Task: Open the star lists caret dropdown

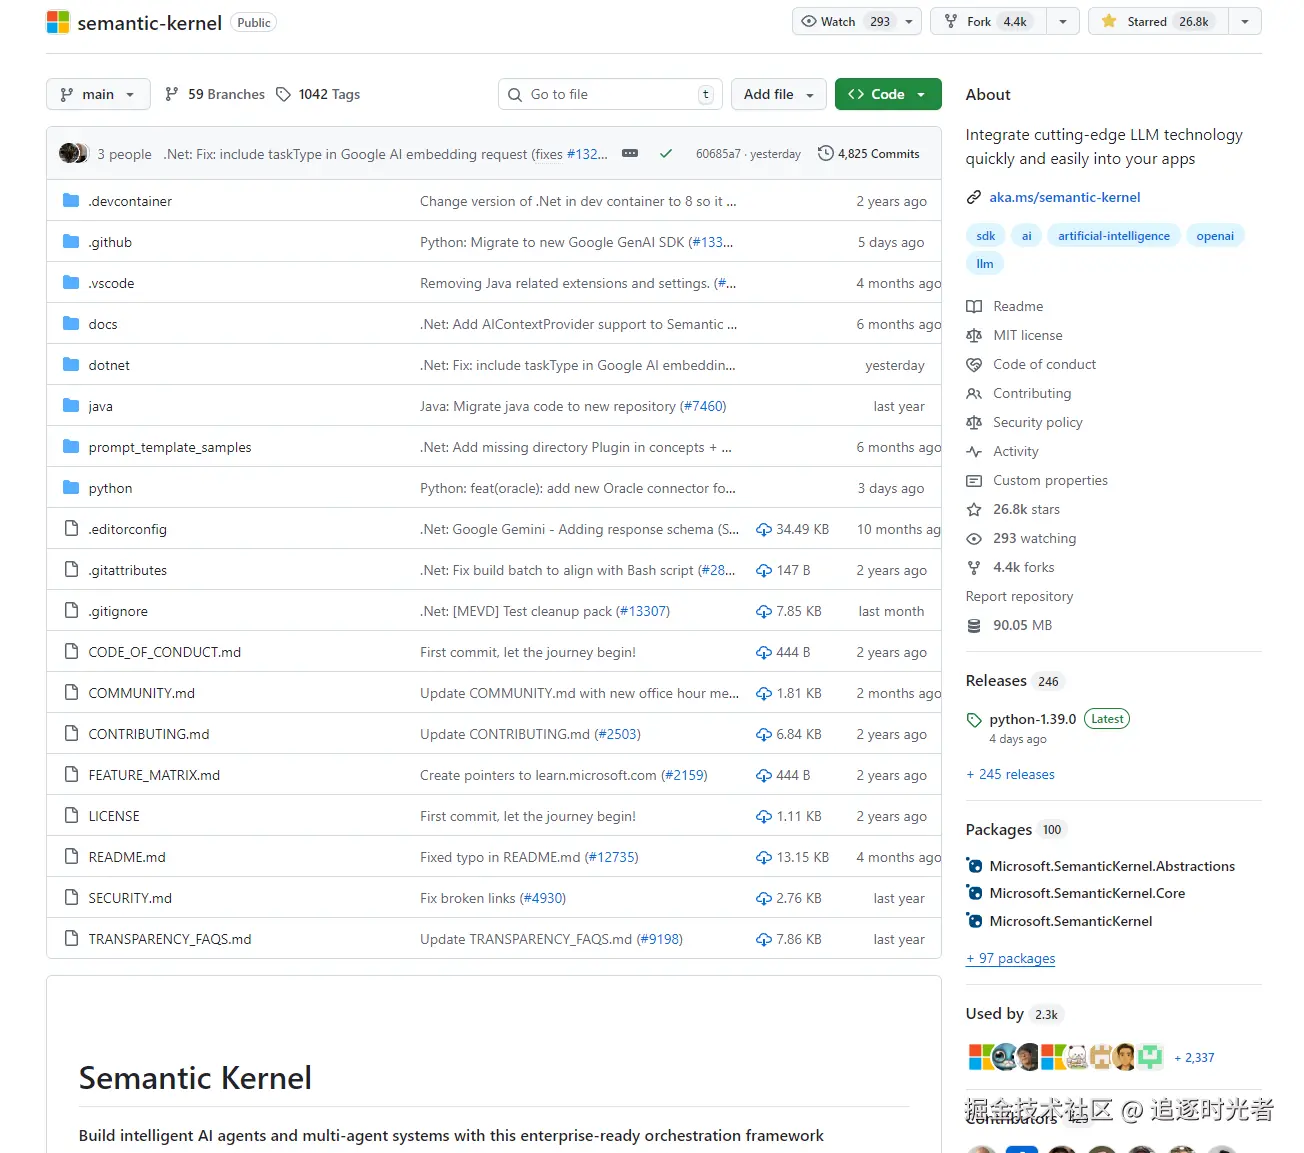Action: 1245,22
